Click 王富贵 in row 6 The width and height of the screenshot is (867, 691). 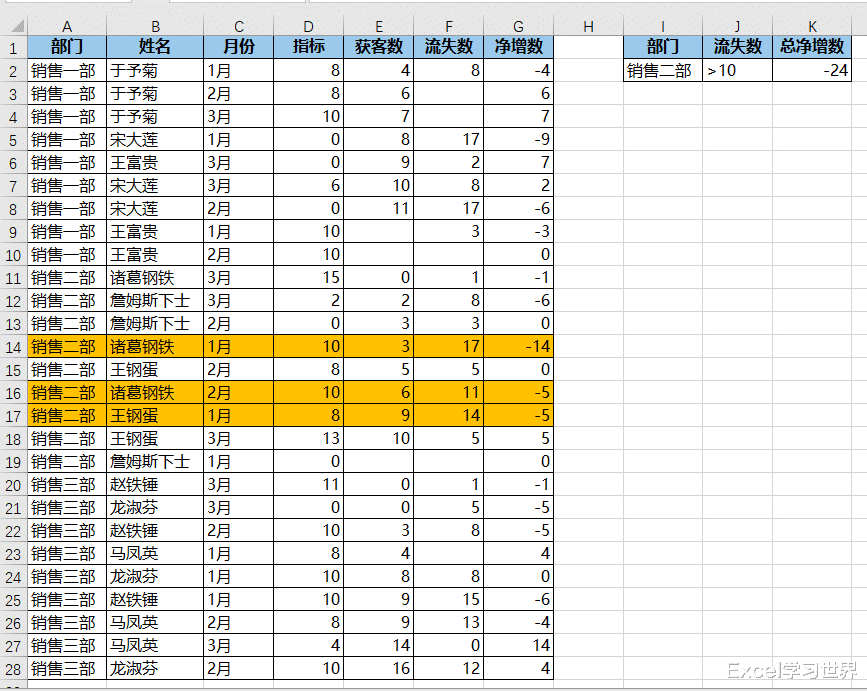[x=155, y=163]
